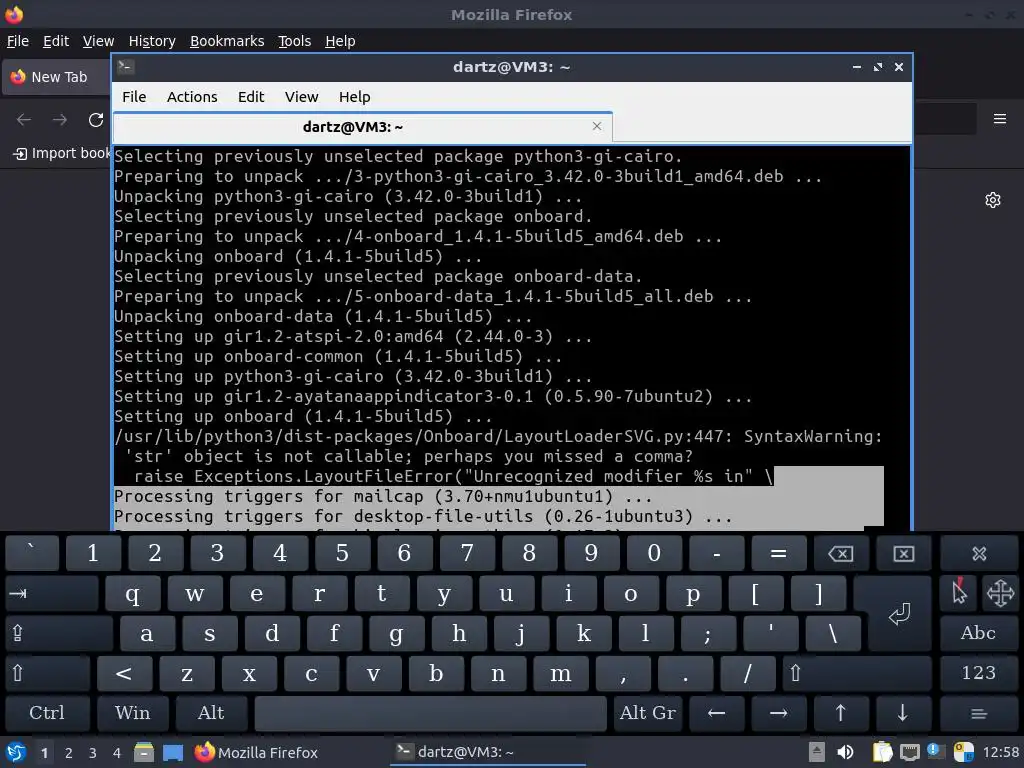Click the Onboard mouse click helper icon
Screen dimensions: 1024x768
pyautogui.click(x=959, y=594)
